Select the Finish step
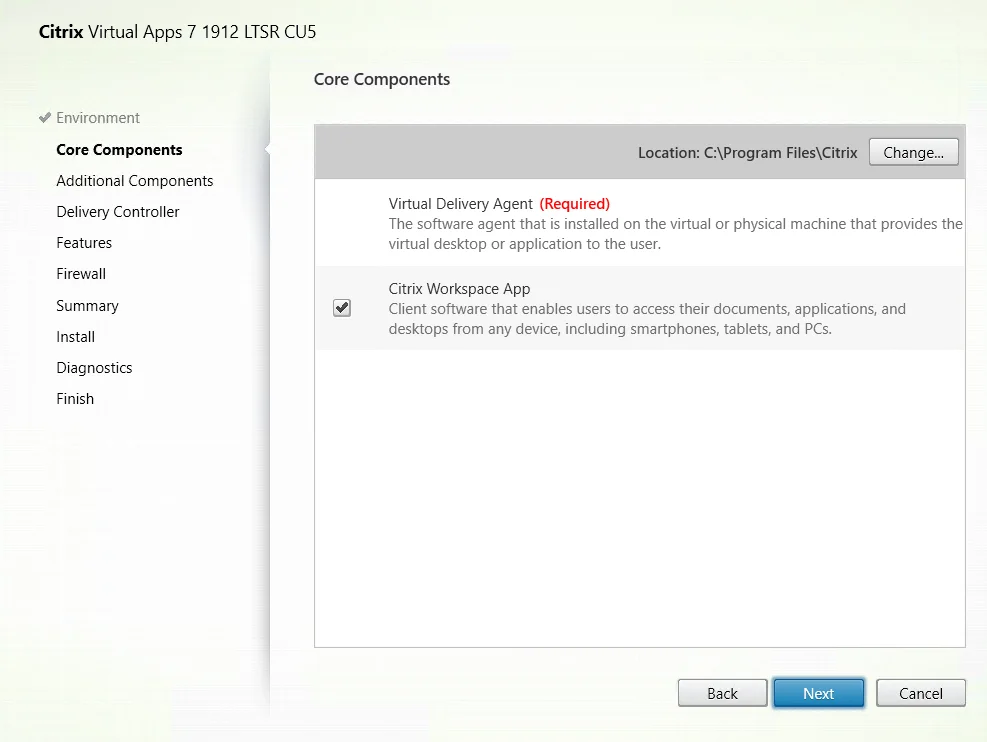 pyautogui.click(x=75, y=399)
